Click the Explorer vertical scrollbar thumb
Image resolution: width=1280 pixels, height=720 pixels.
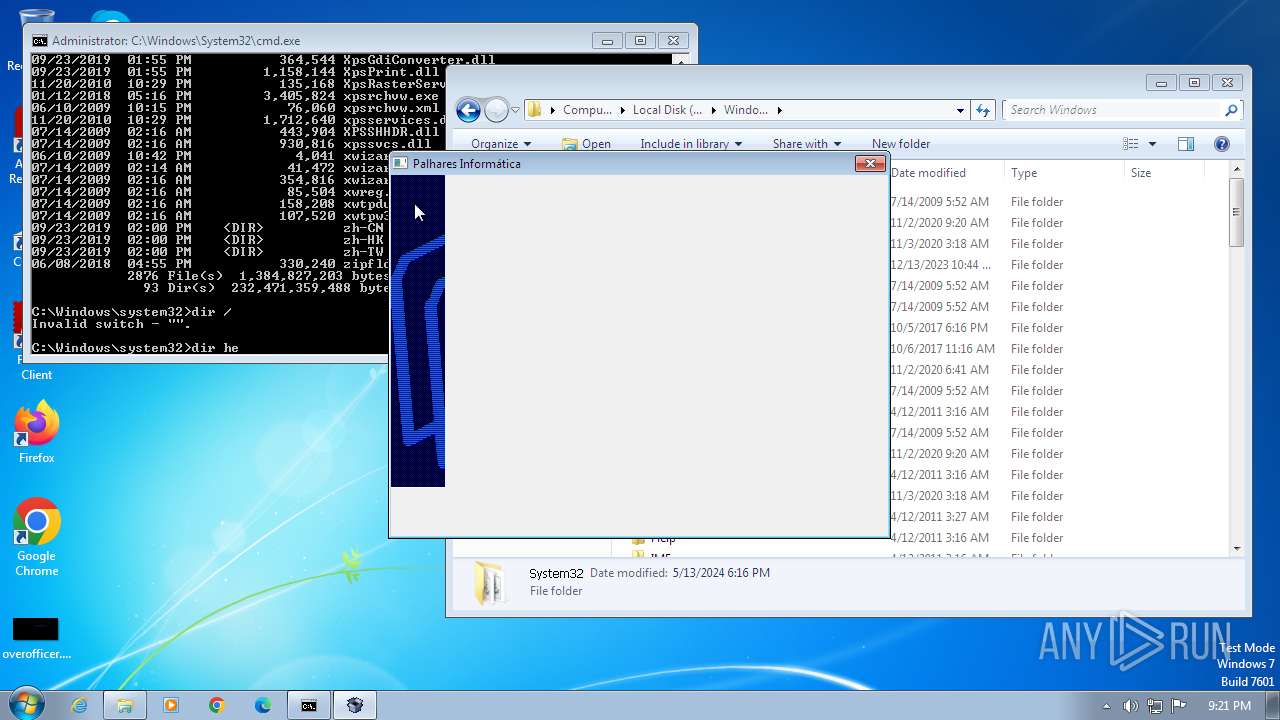point(1237,212)
